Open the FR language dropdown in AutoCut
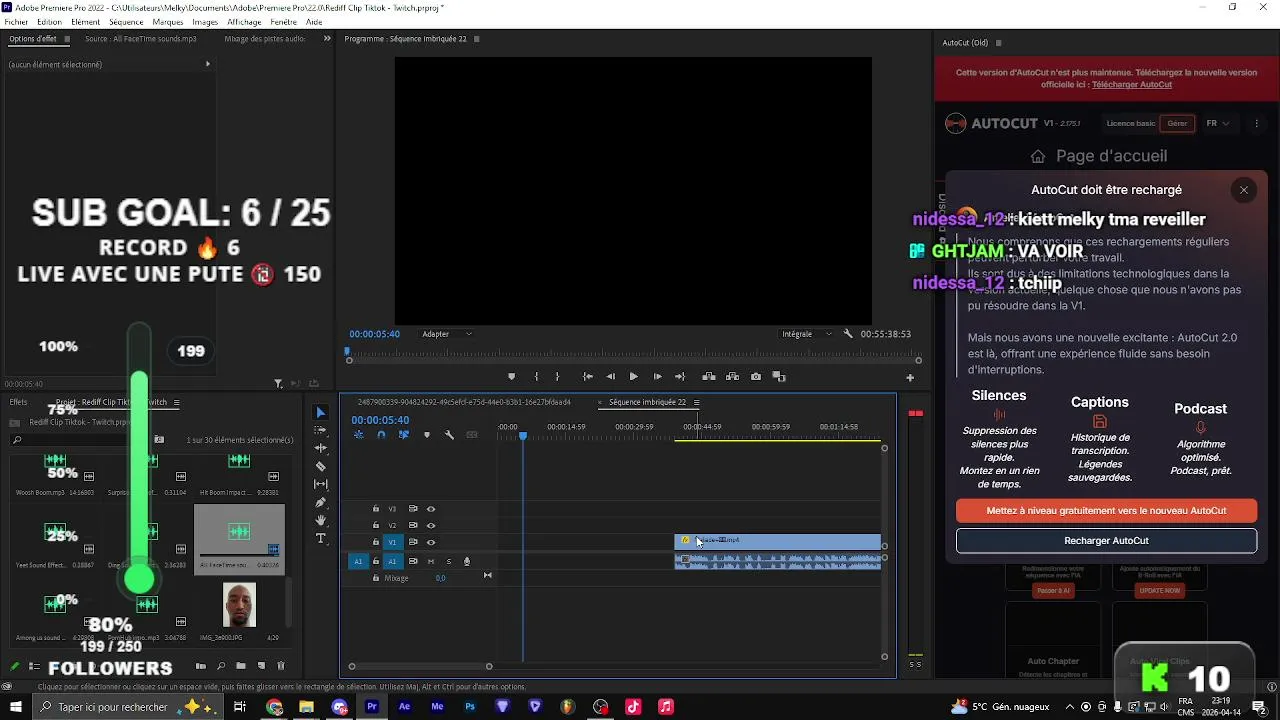 pos(1218,124)
